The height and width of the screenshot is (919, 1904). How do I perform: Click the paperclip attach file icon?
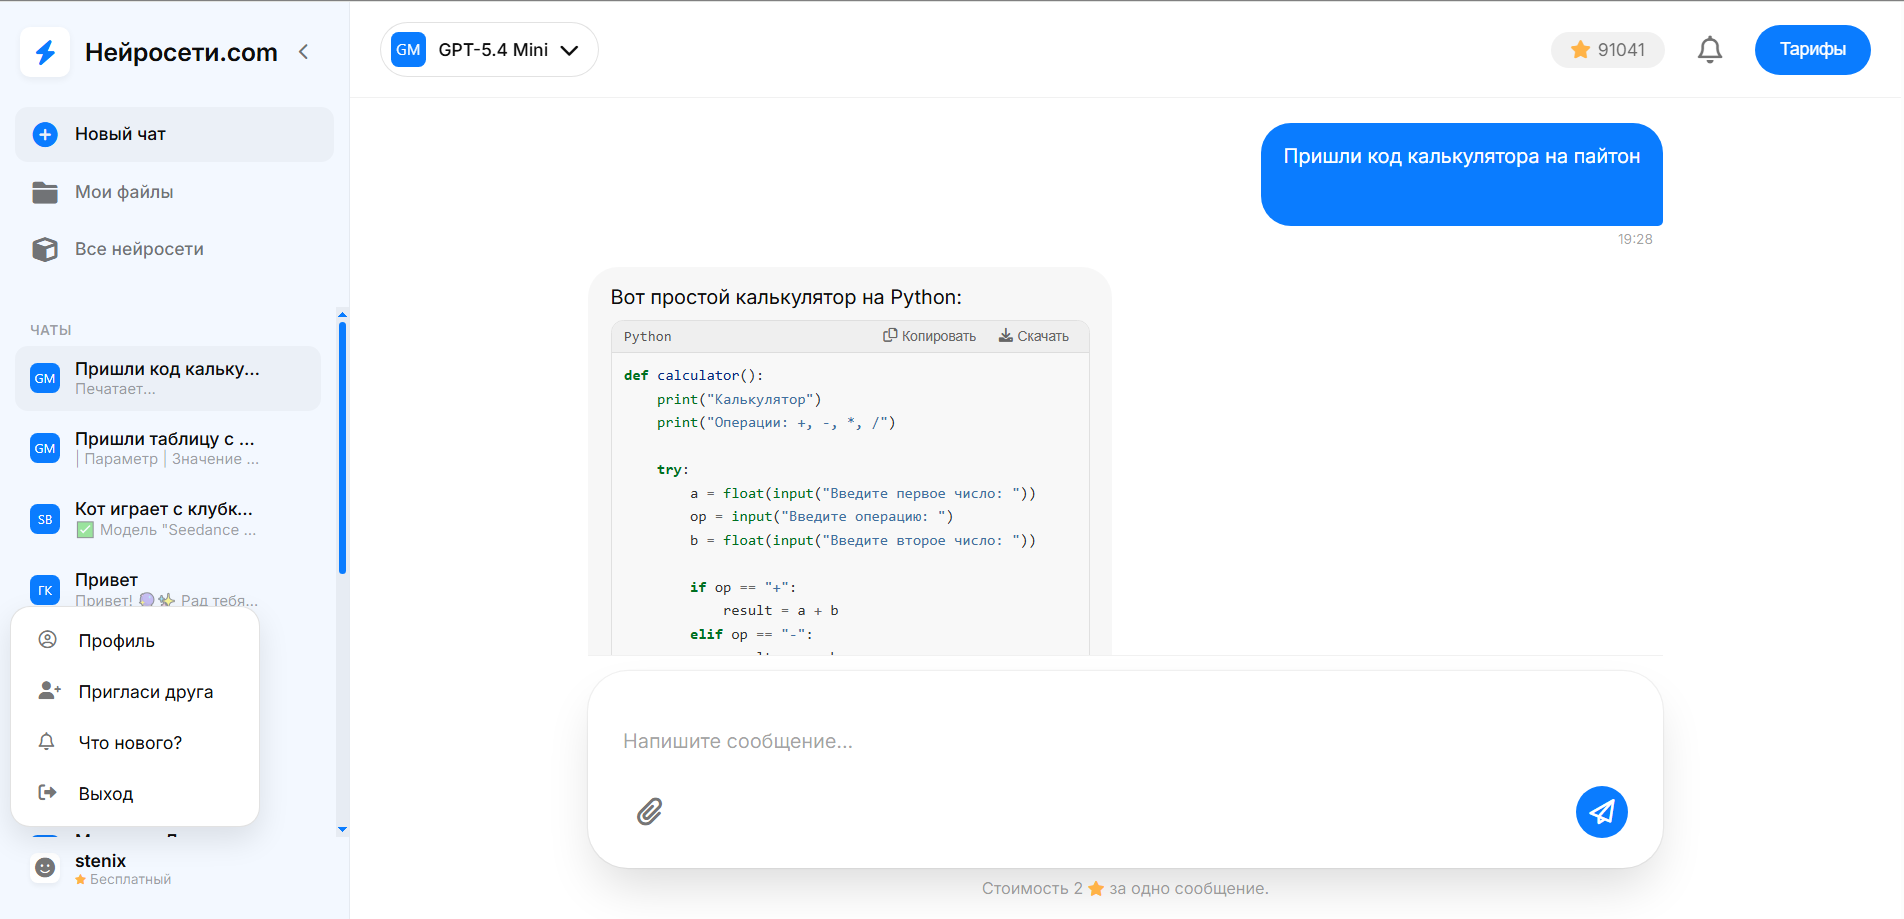[650, 811]
